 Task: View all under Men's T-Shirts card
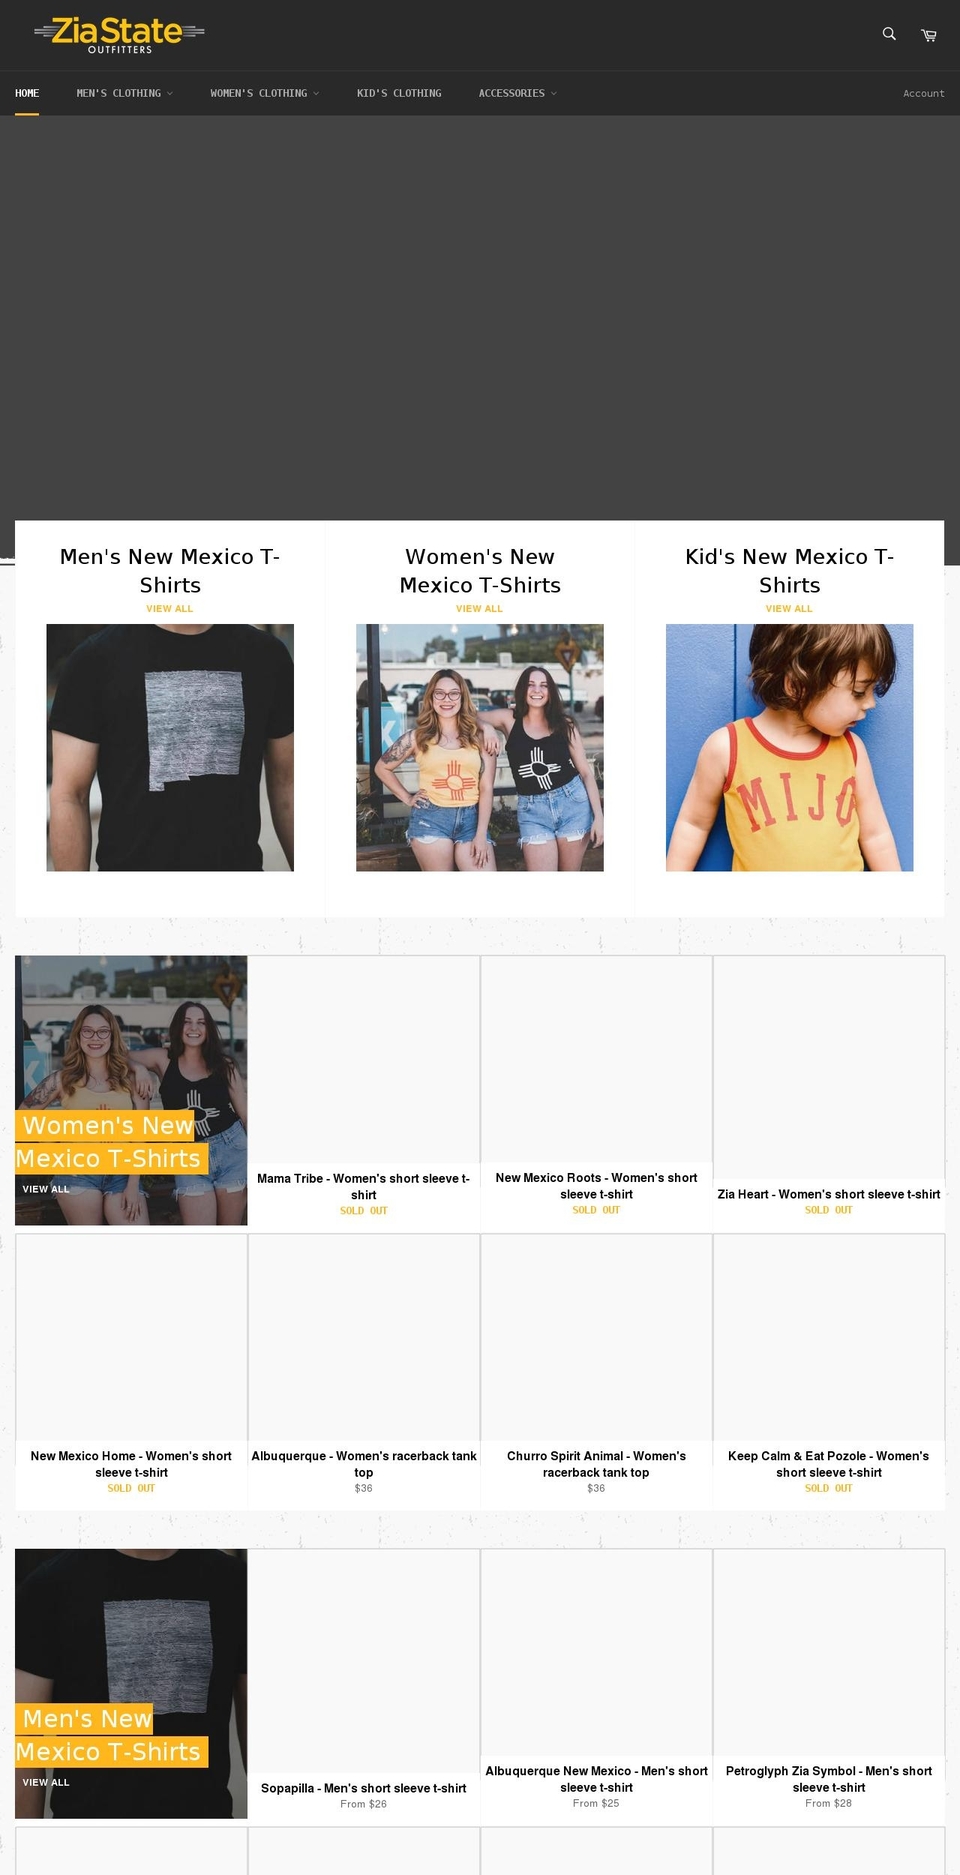(x=170, y=608)
